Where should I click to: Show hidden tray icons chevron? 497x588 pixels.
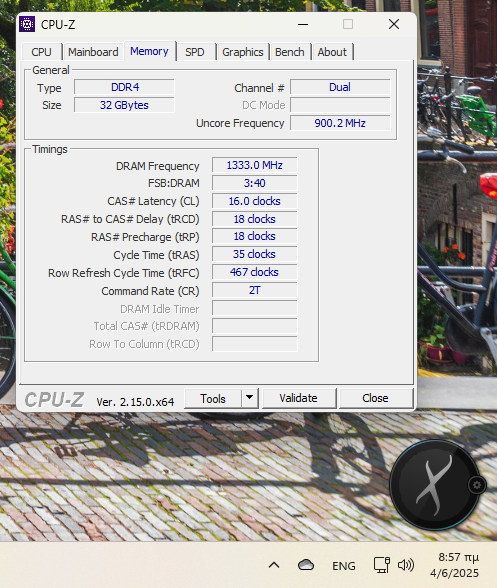[274, 565]
